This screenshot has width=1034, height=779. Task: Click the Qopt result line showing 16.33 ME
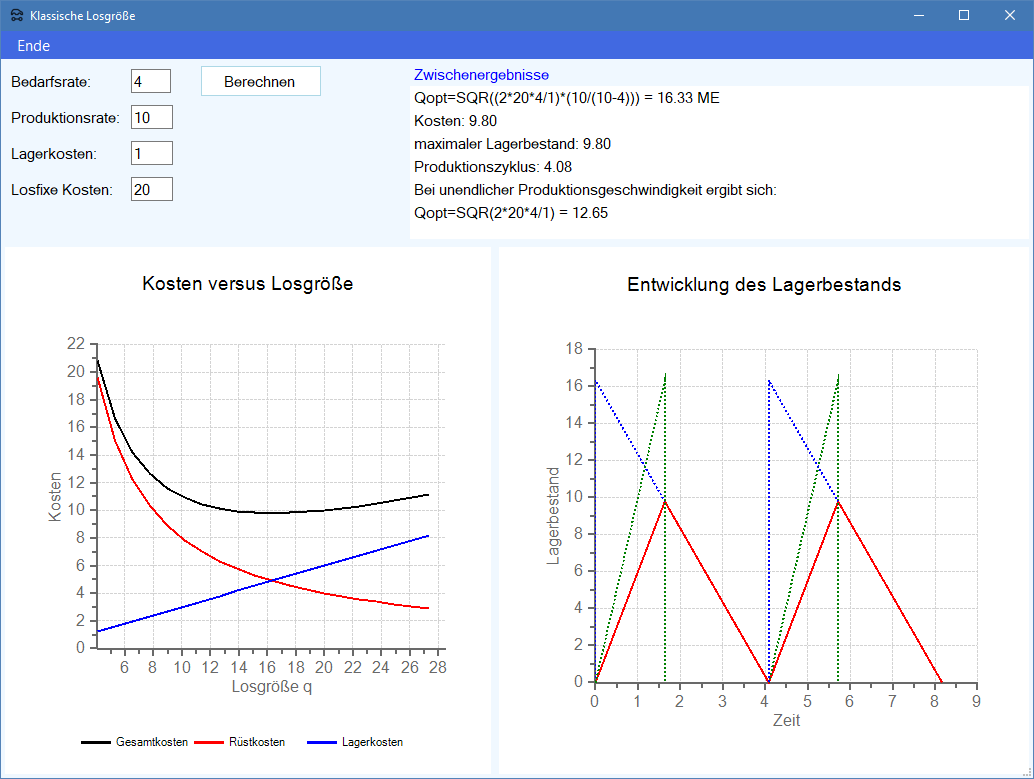pos(566,98)
